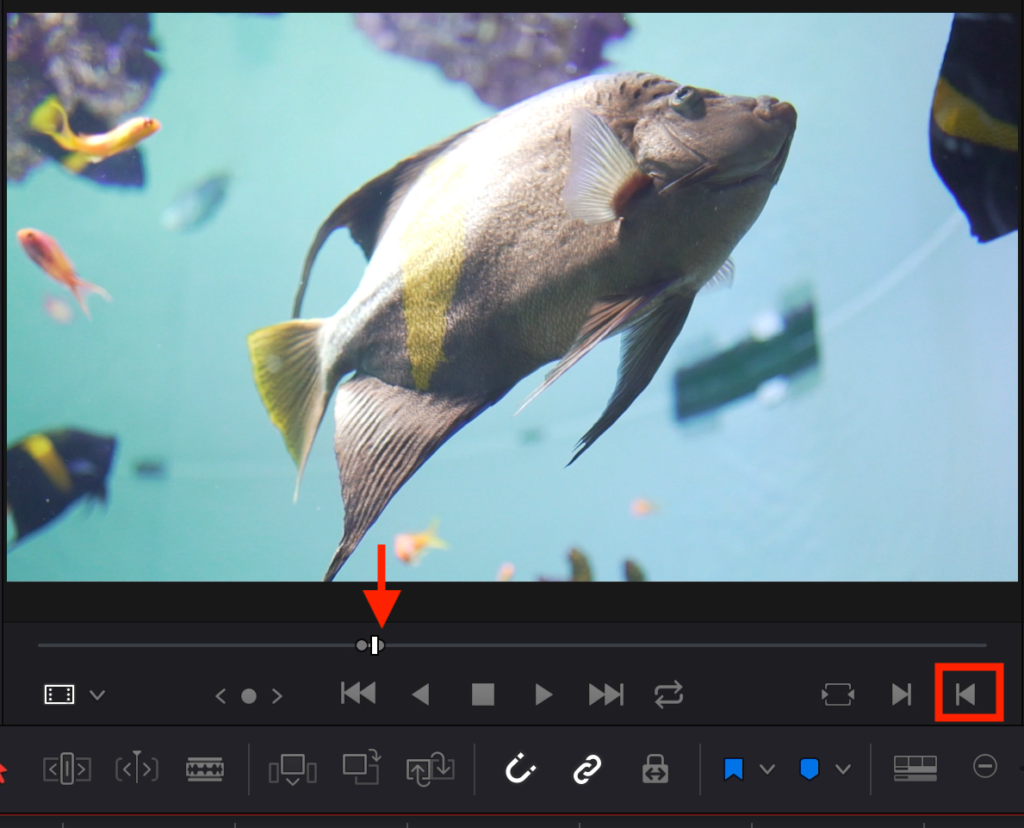Screen dimensions: 1024x828
Task: Select the Trim Edit mode tool
Action: (x=67, y=769)
